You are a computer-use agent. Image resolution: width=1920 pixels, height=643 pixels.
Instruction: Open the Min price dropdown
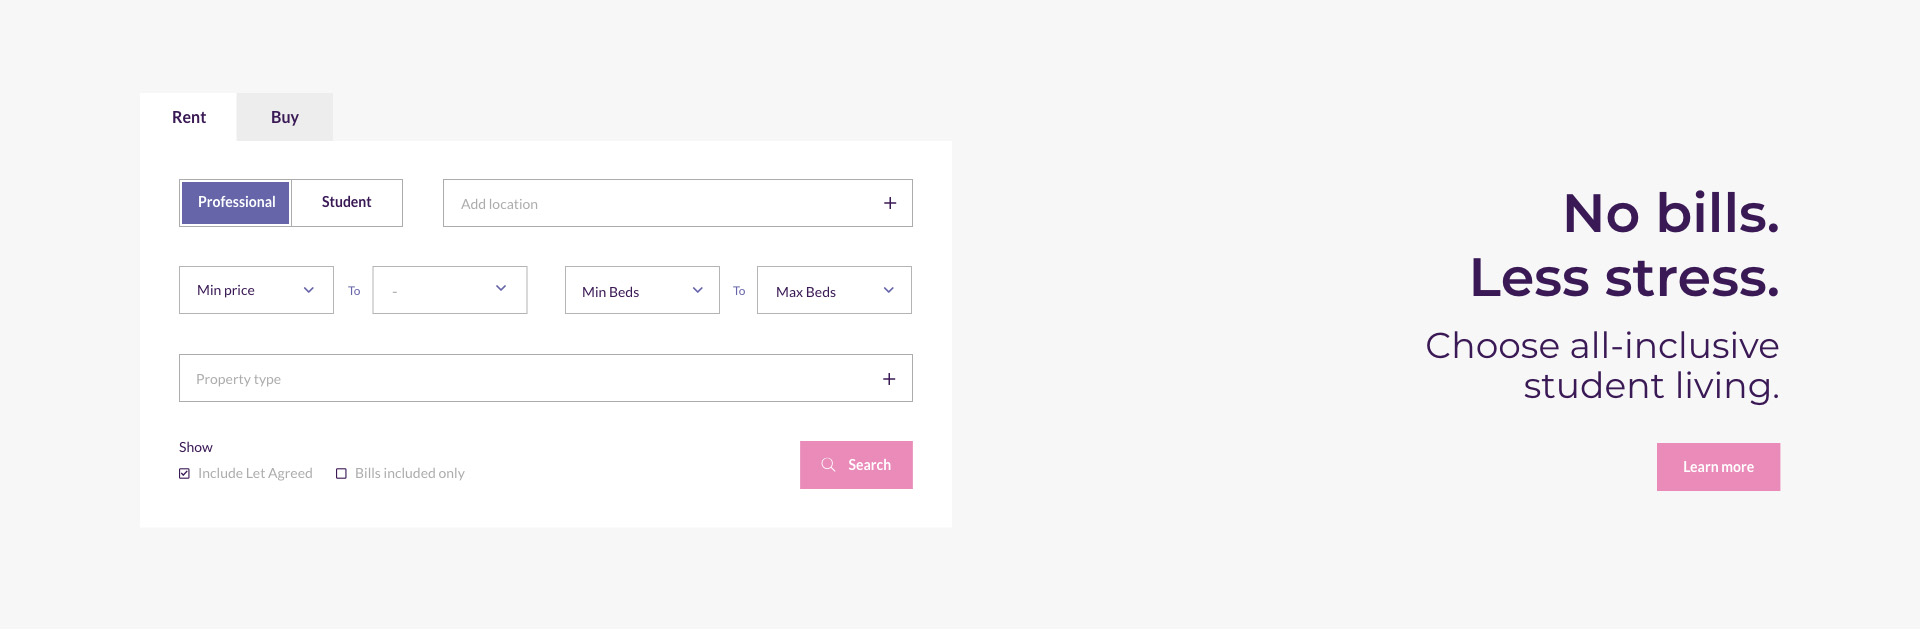[256, 289]
